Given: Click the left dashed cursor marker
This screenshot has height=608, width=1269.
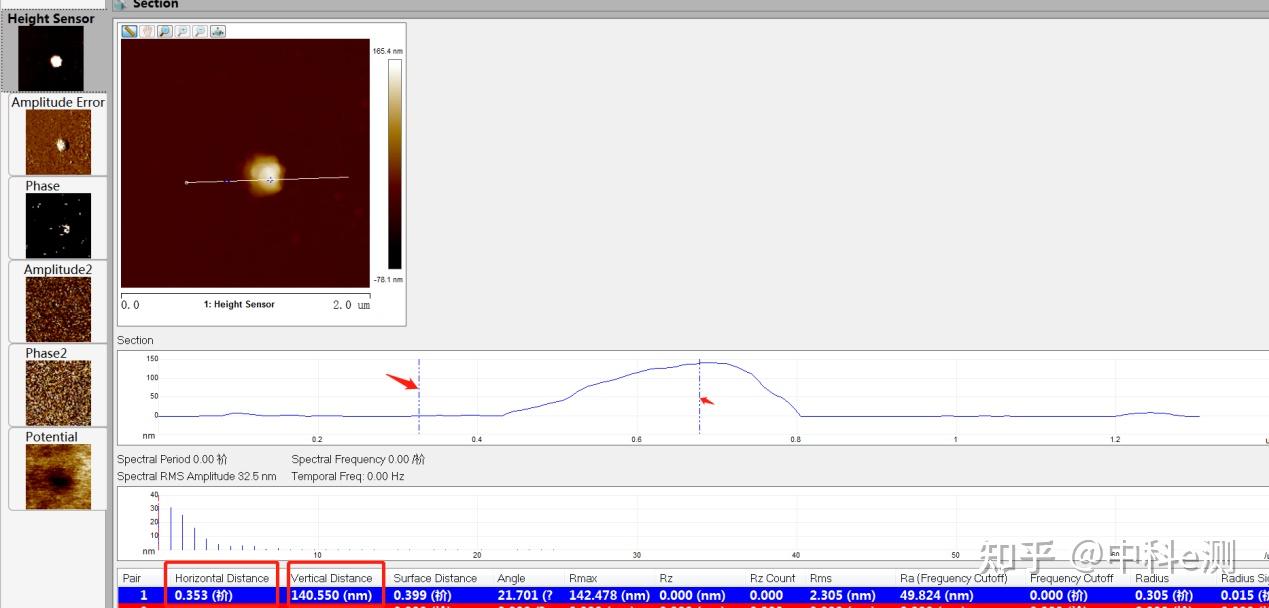Looking at the screenshot, I should [x=419, y=396].
